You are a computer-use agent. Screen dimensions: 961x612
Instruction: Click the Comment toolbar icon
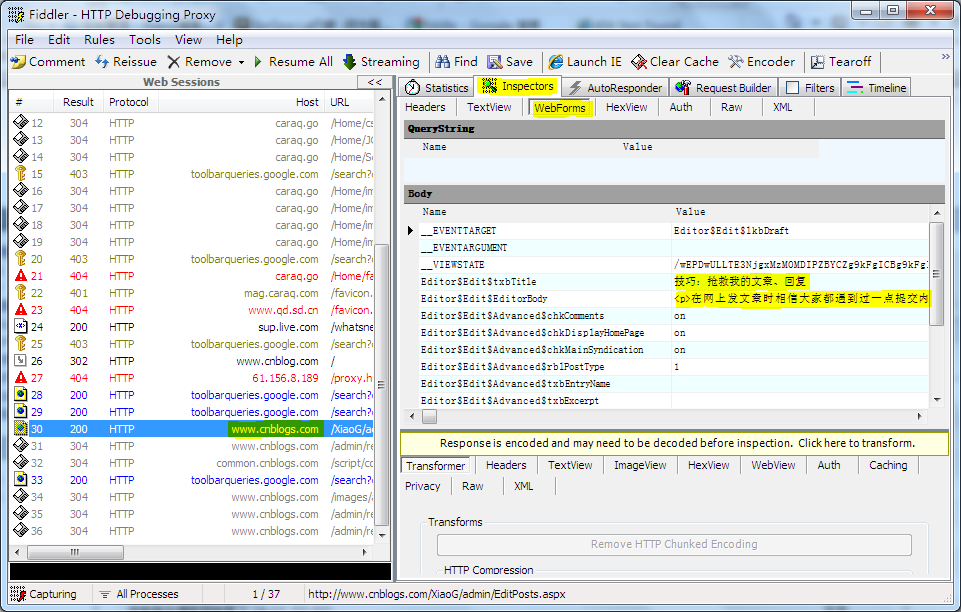click(x=18, y=62)
